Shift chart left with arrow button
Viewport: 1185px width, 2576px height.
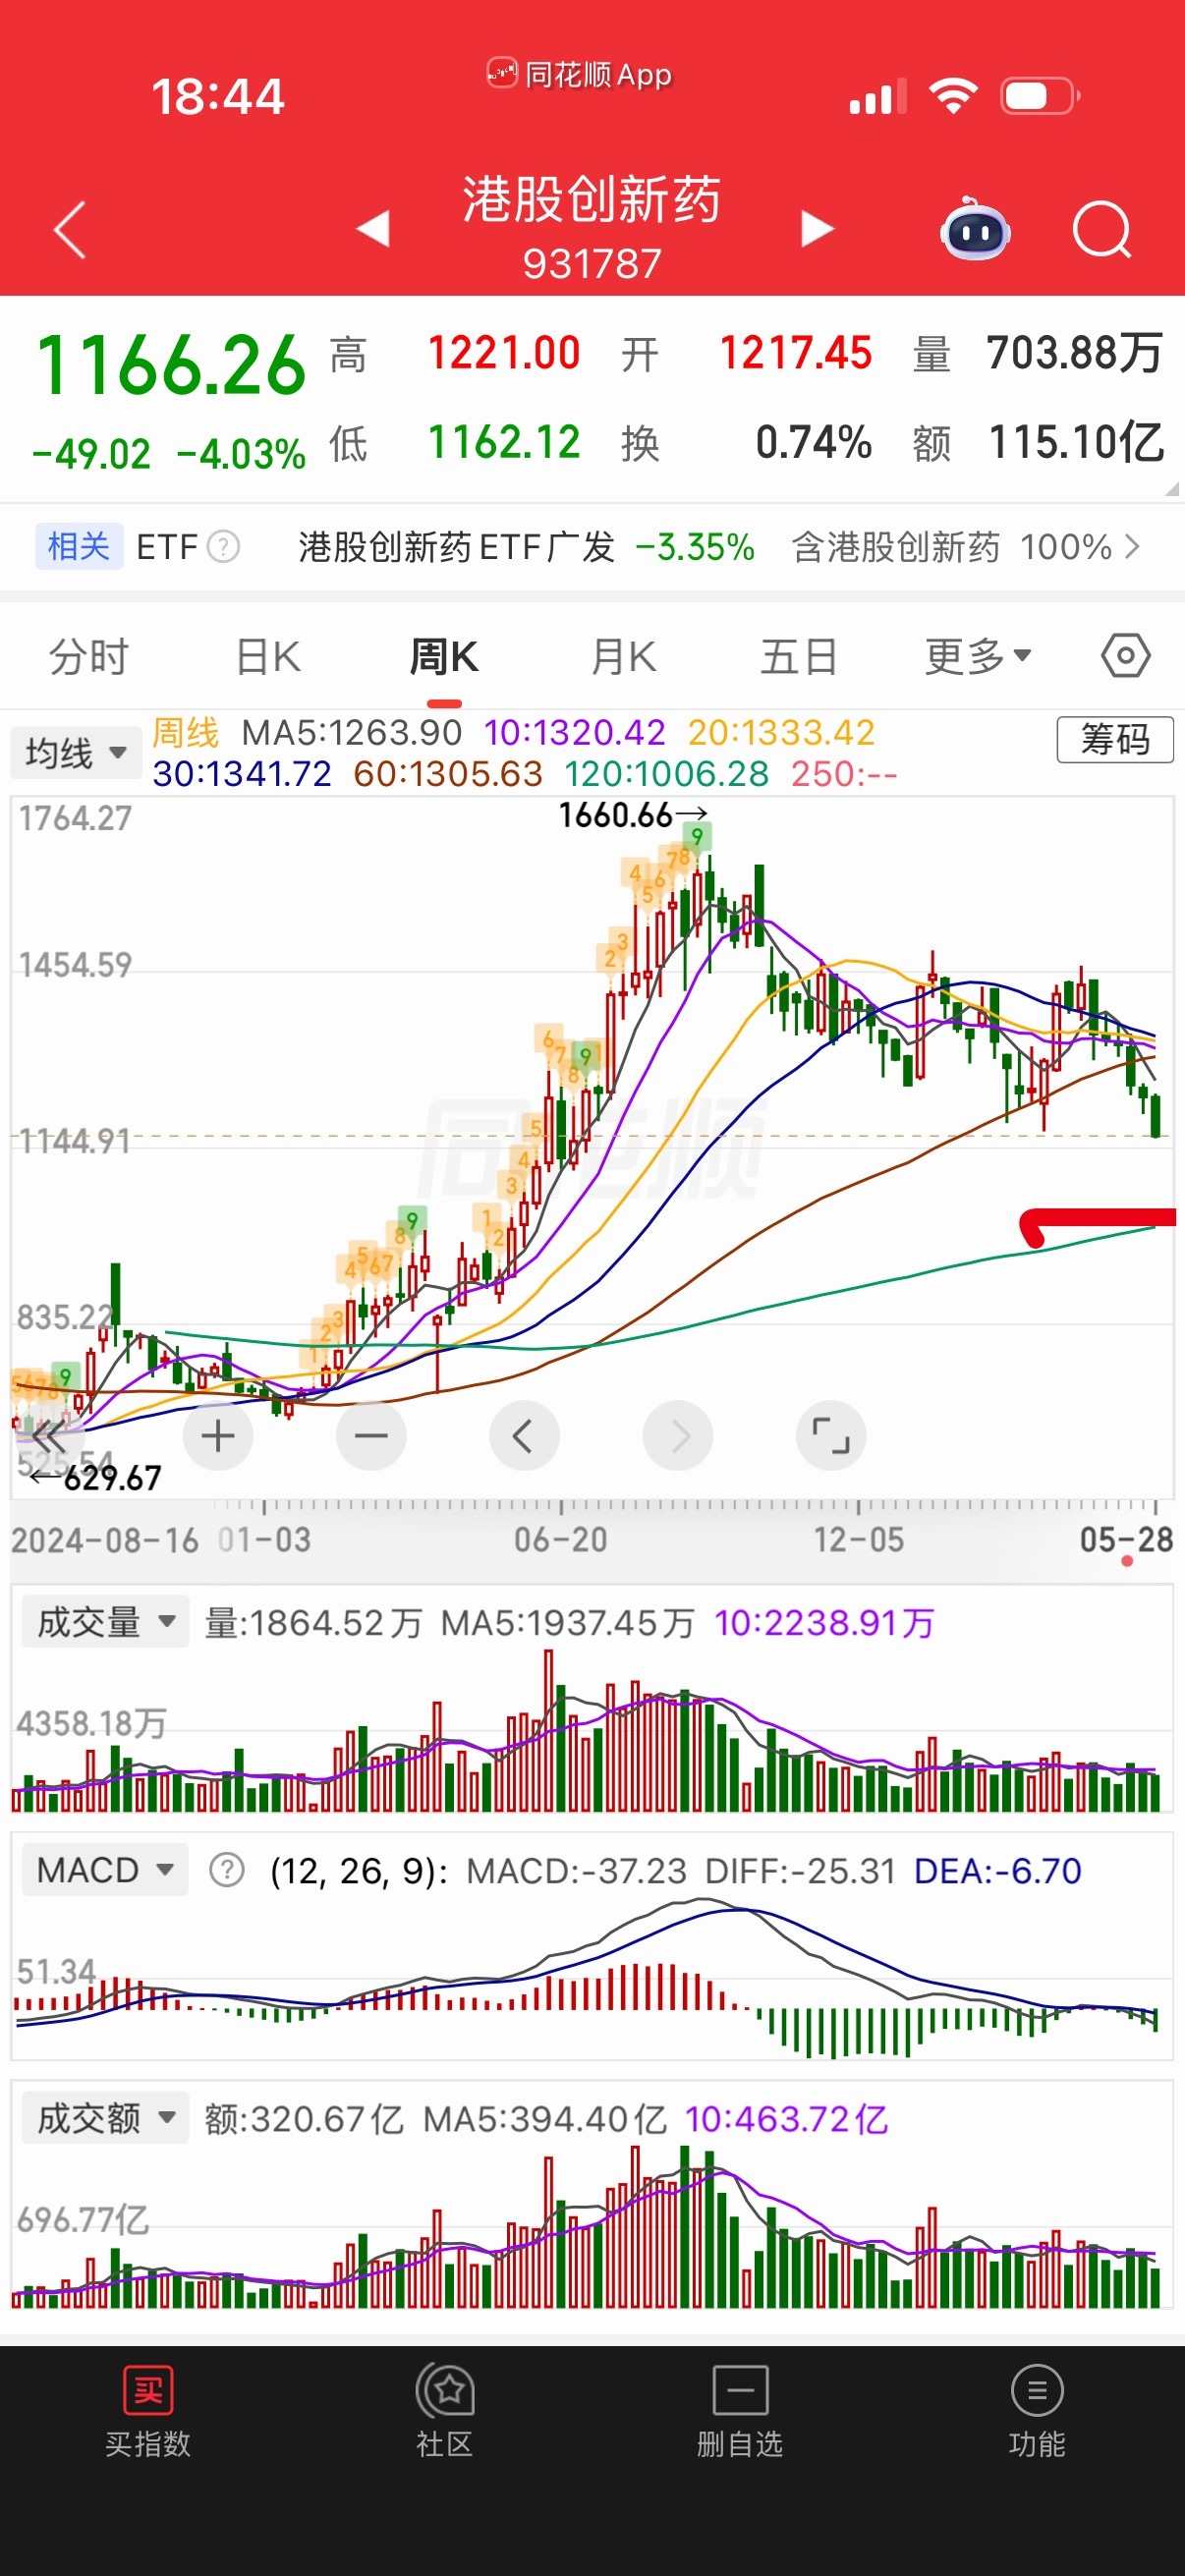coord(524,1436)
